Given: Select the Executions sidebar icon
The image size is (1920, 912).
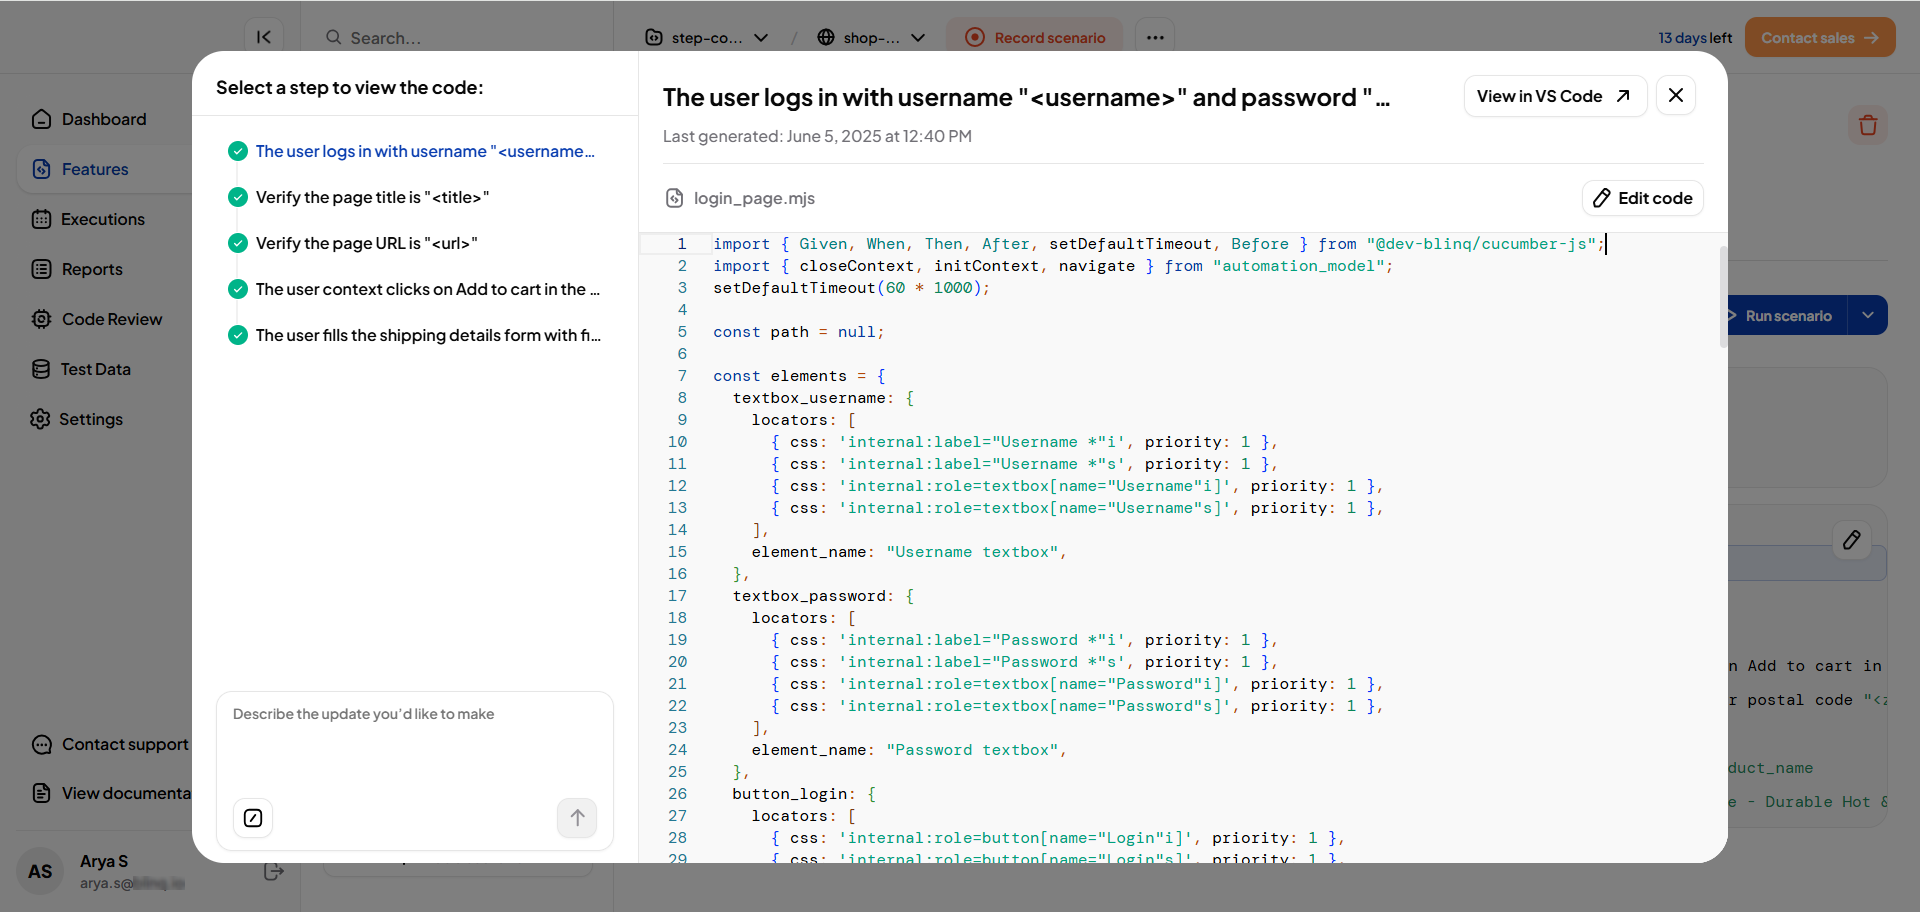Looking at the screenshot, I should coord(41,219).
